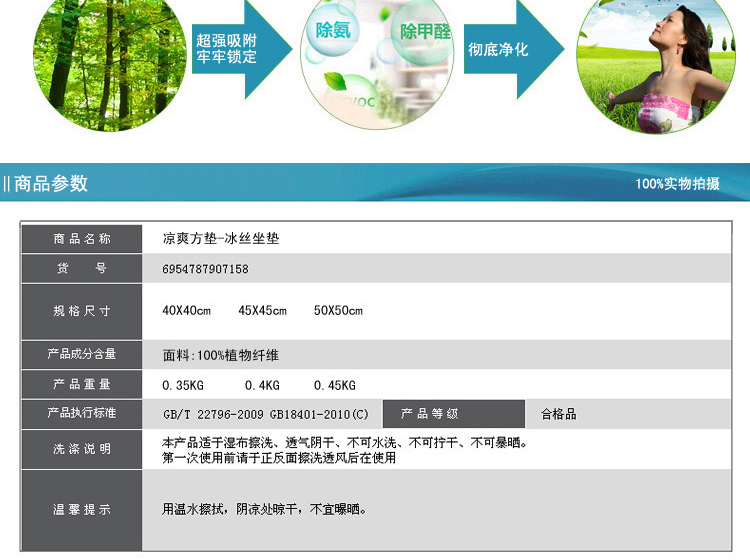
Task: Click the 50X50cm size value
Action: point(338,310)
